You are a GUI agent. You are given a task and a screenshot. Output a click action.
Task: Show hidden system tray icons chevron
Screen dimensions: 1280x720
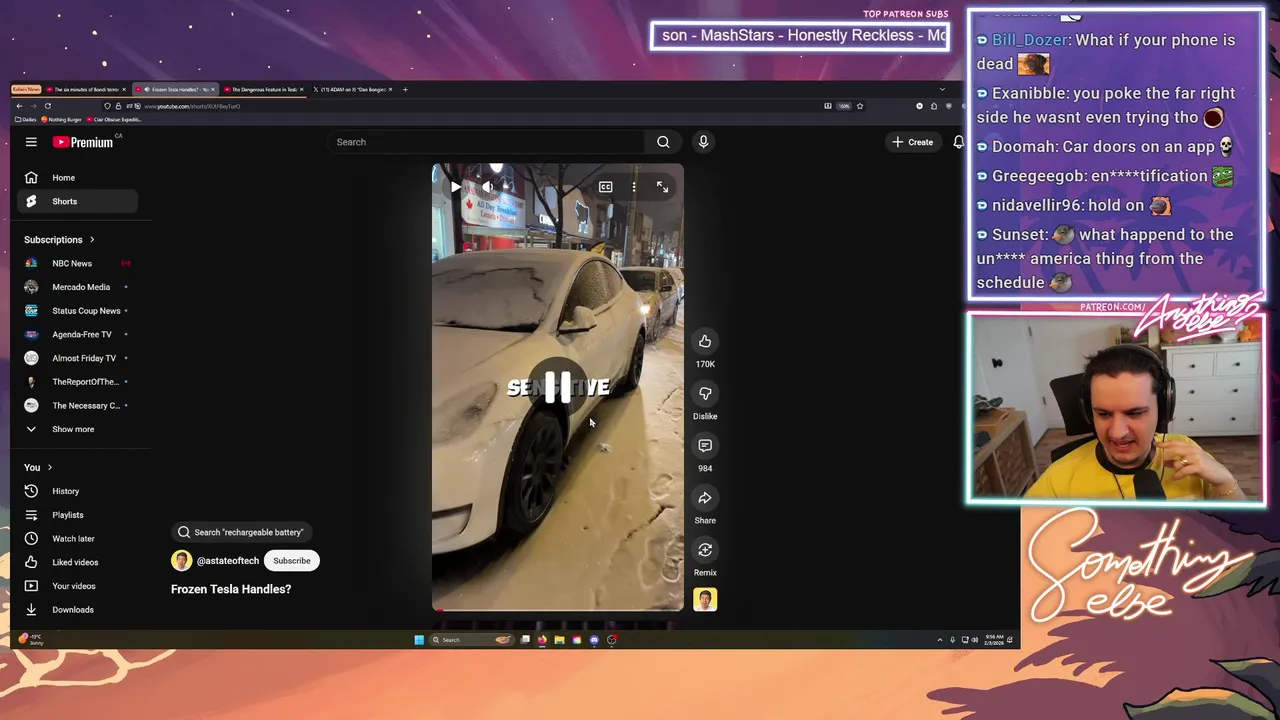point(939,640)
